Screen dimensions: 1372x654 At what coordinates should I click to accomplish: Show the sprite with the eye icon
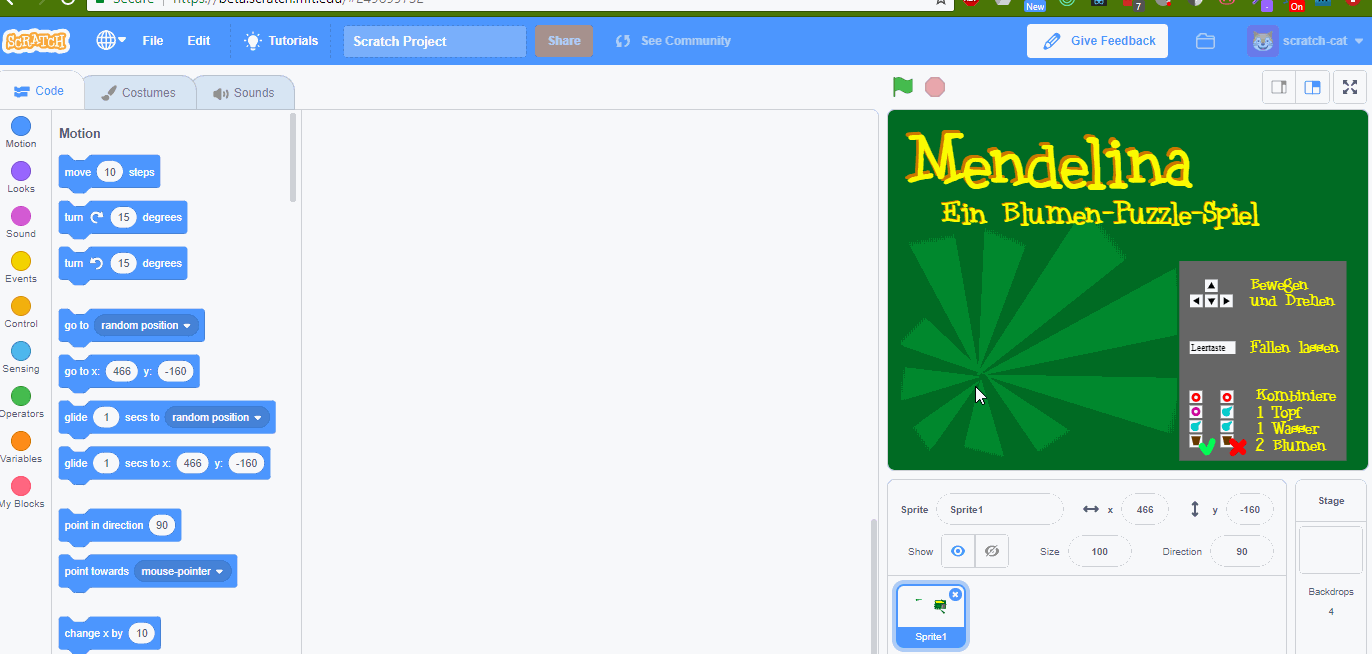(x=958, y=551)
